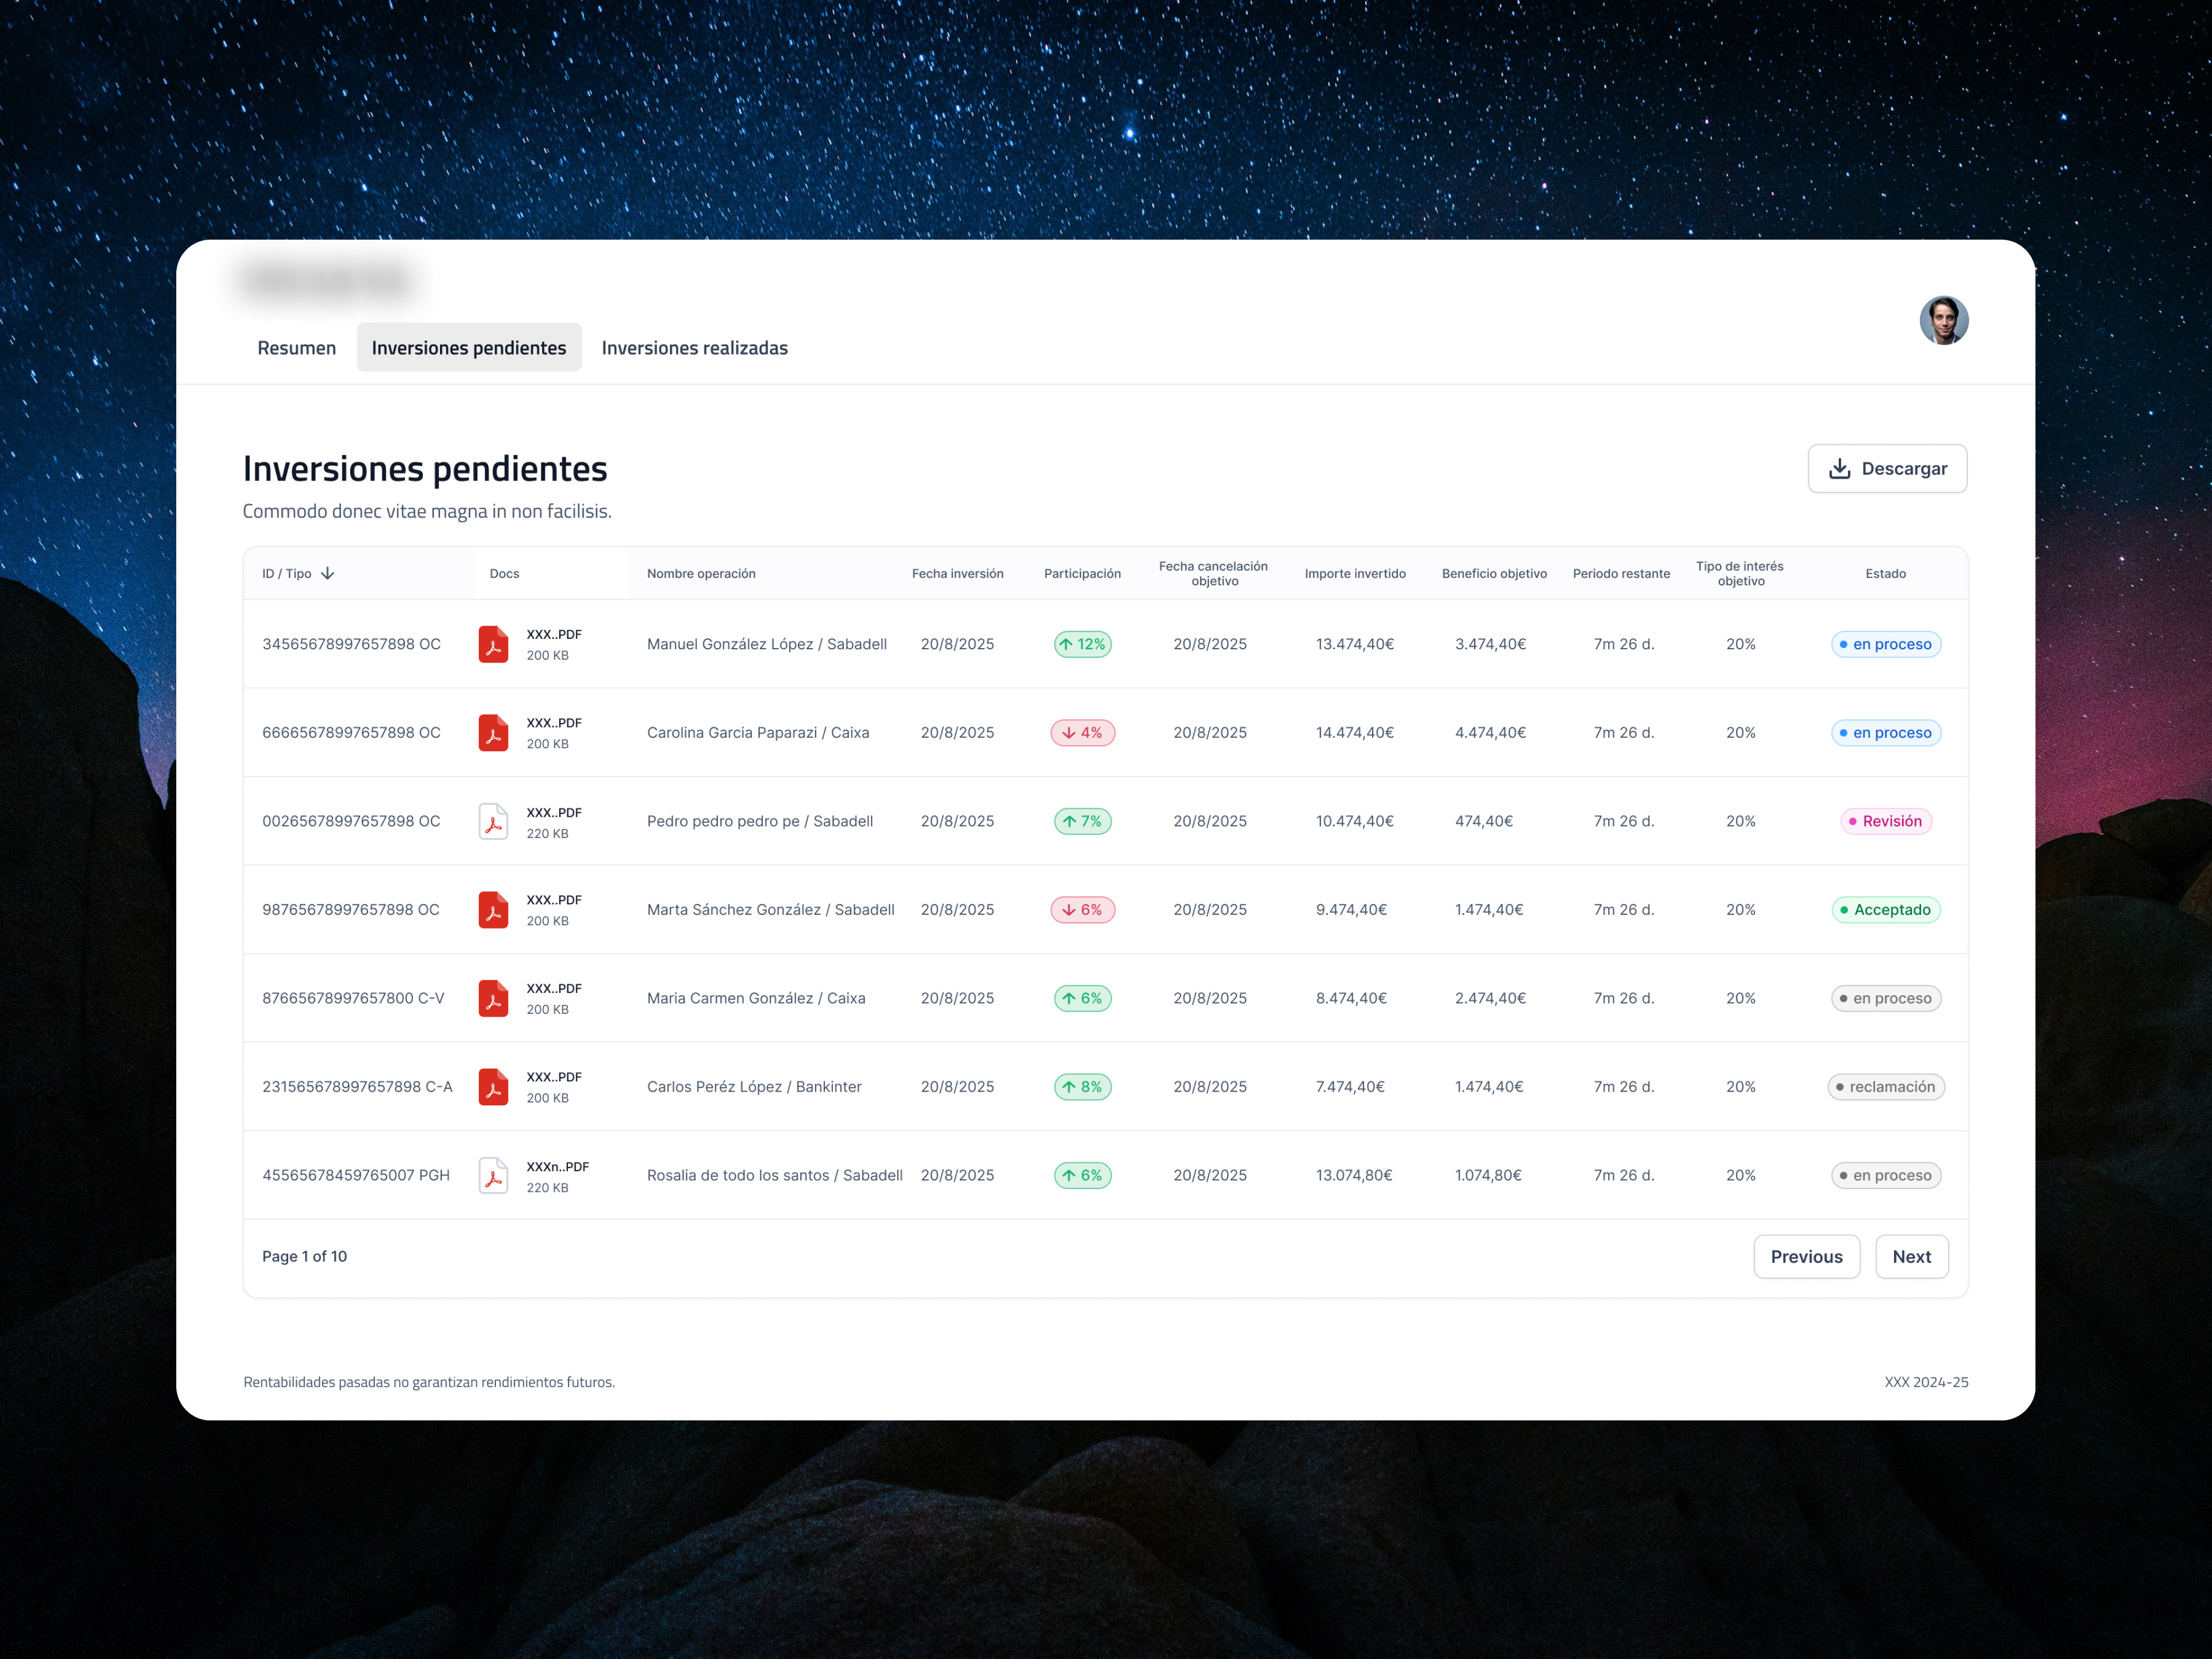Click the download arrow icon inside Descargar
This screenshot has width=2212, height=1659.
pos(1840,468)
